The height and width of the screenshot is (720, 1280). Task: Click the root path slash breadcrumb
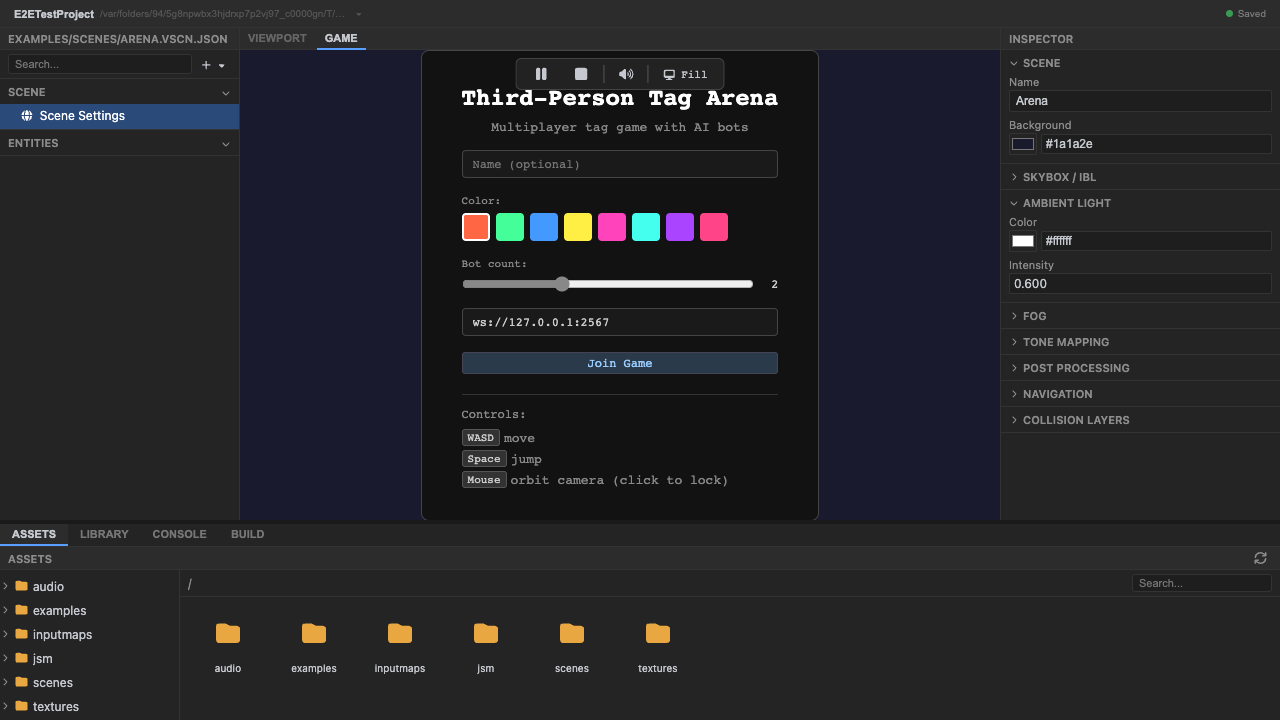tap(190, 584)
